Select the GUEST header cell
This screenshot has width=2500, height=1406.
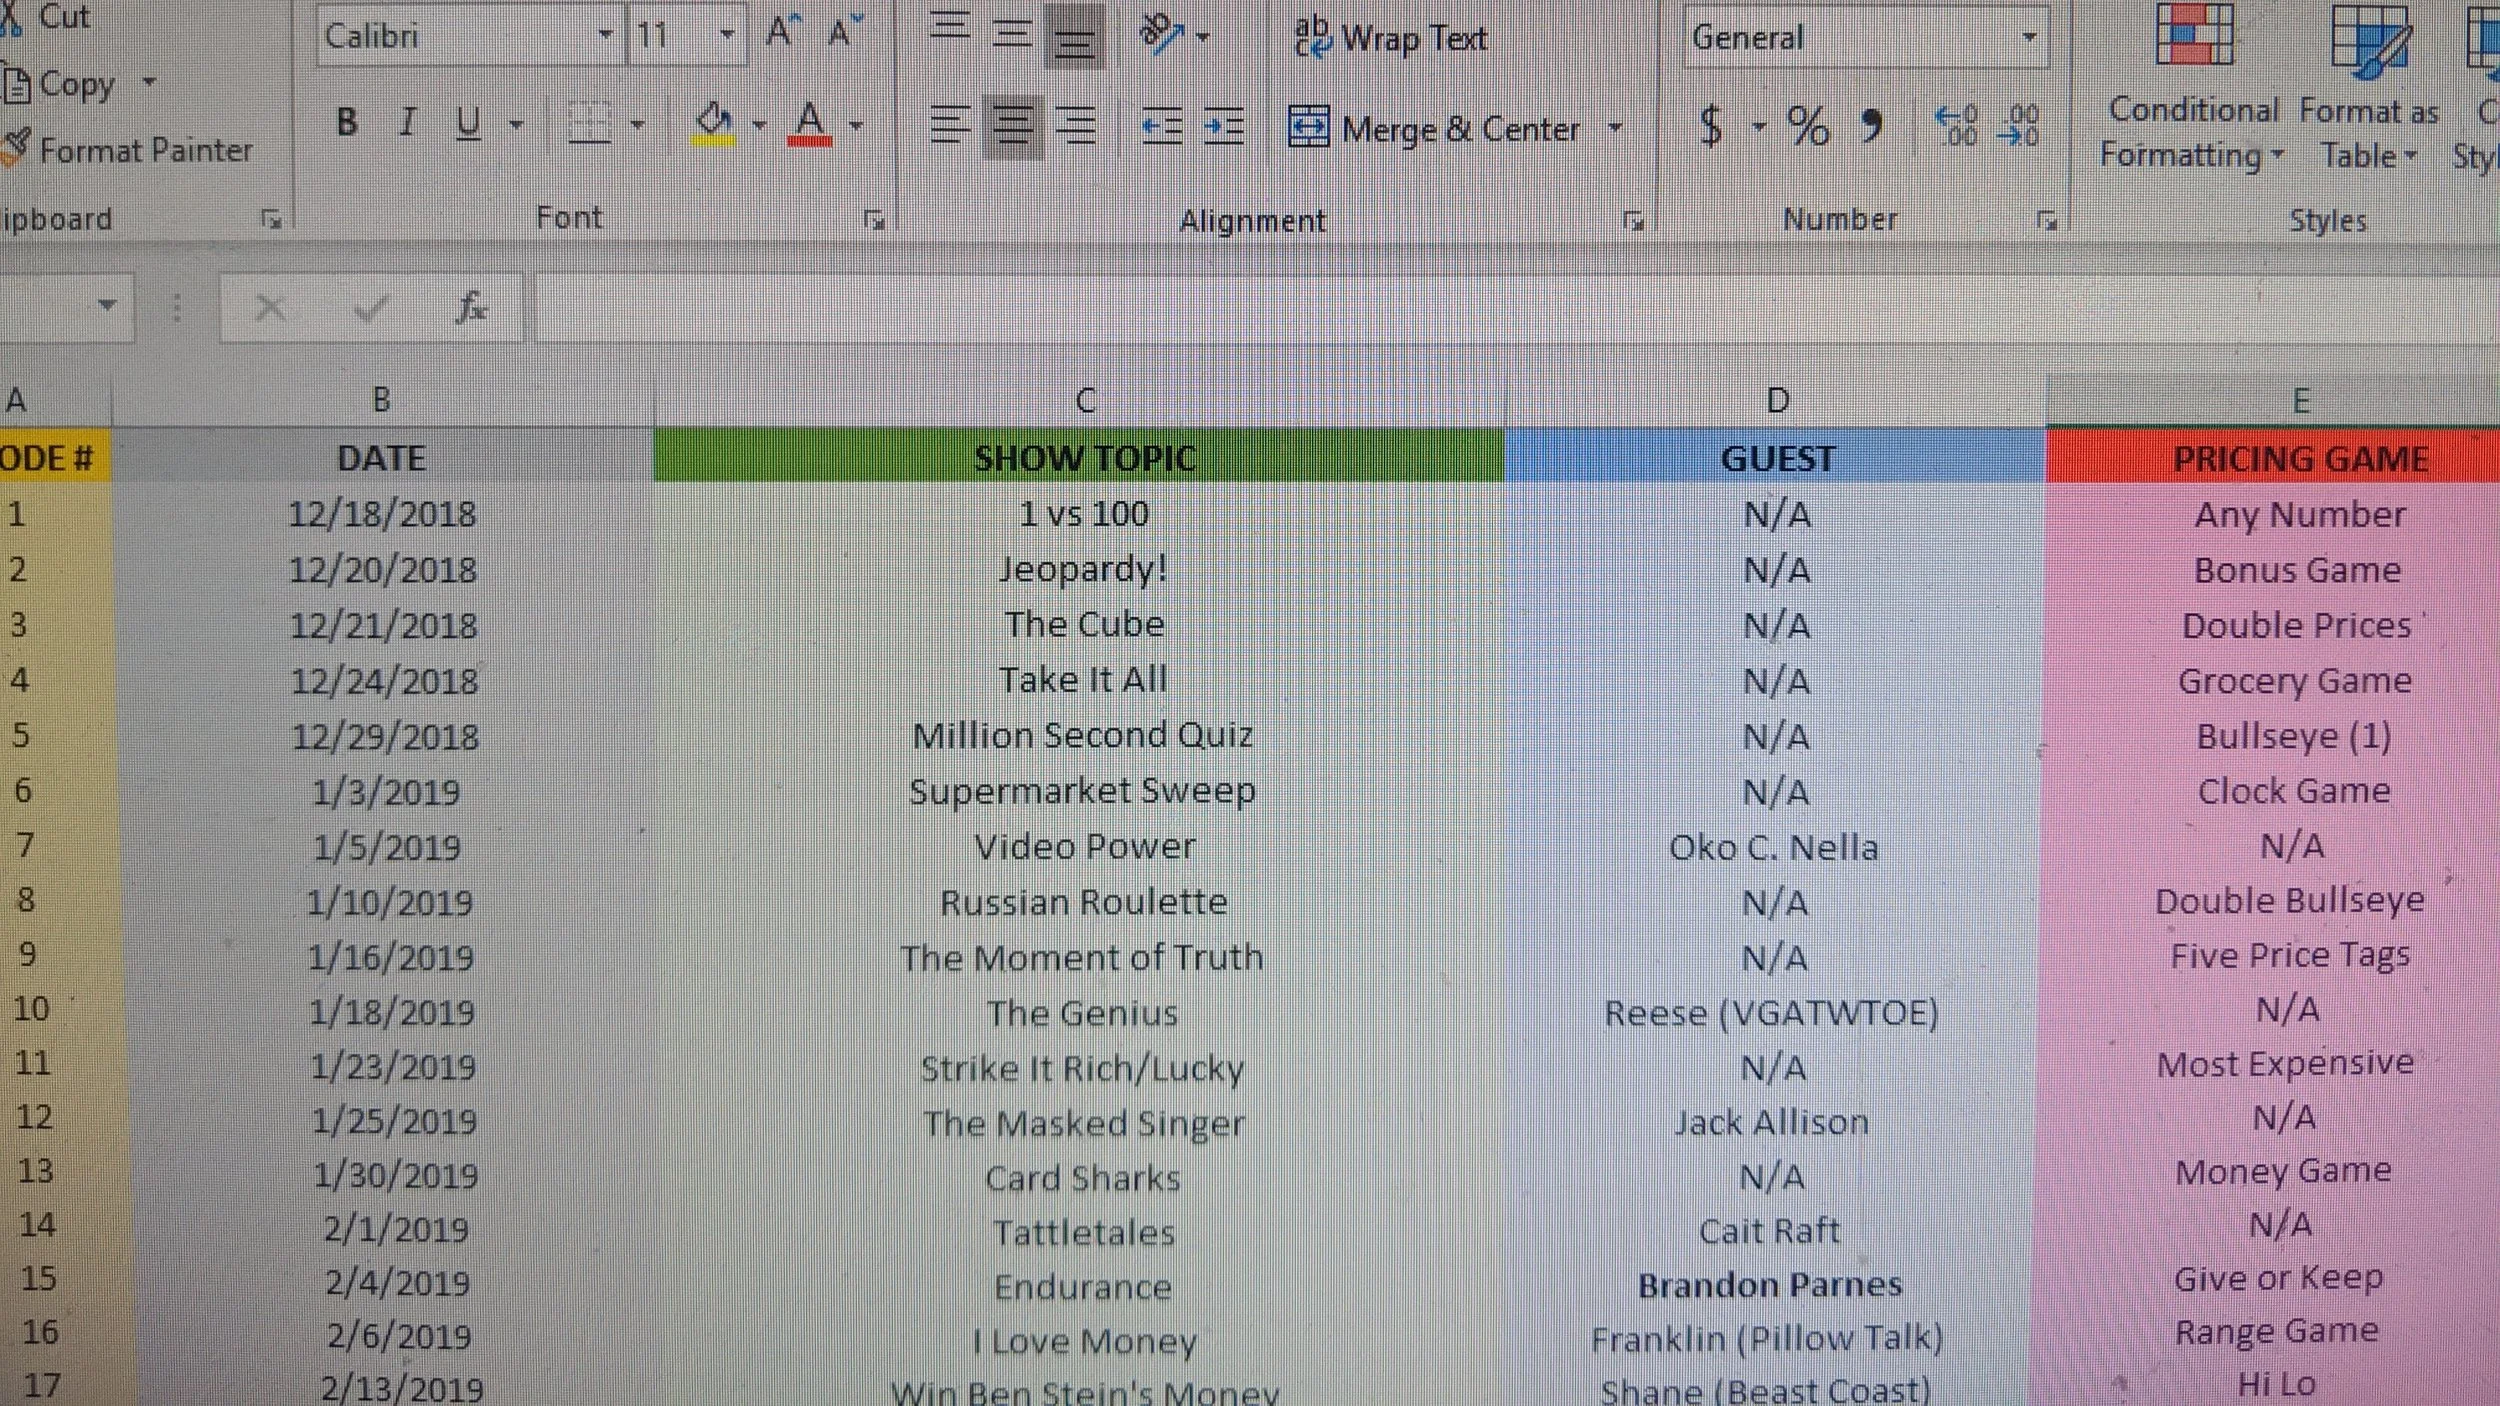tap(1776, 457)
